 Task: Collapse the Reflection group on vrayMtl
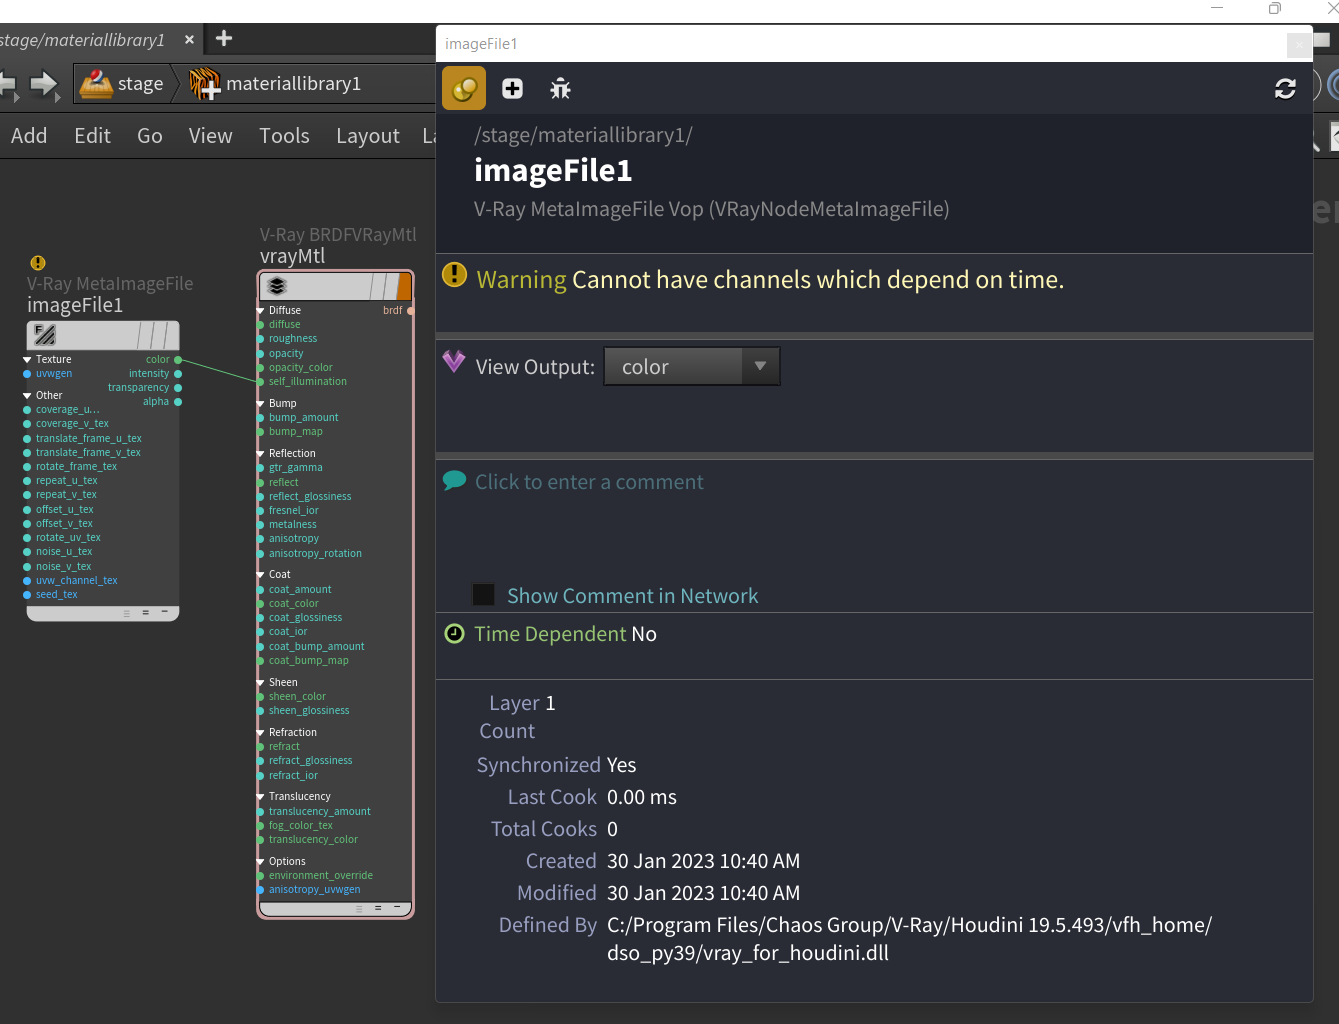pos(261,453)
